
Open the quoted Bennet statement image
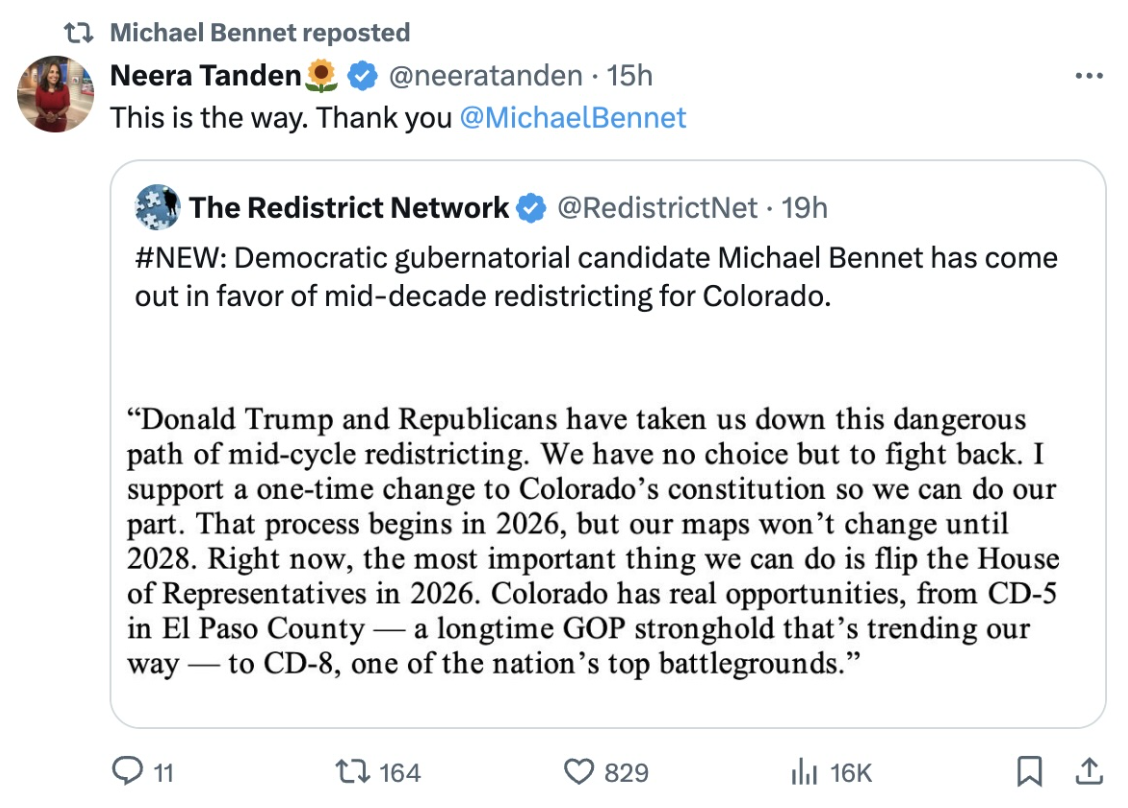592,542
